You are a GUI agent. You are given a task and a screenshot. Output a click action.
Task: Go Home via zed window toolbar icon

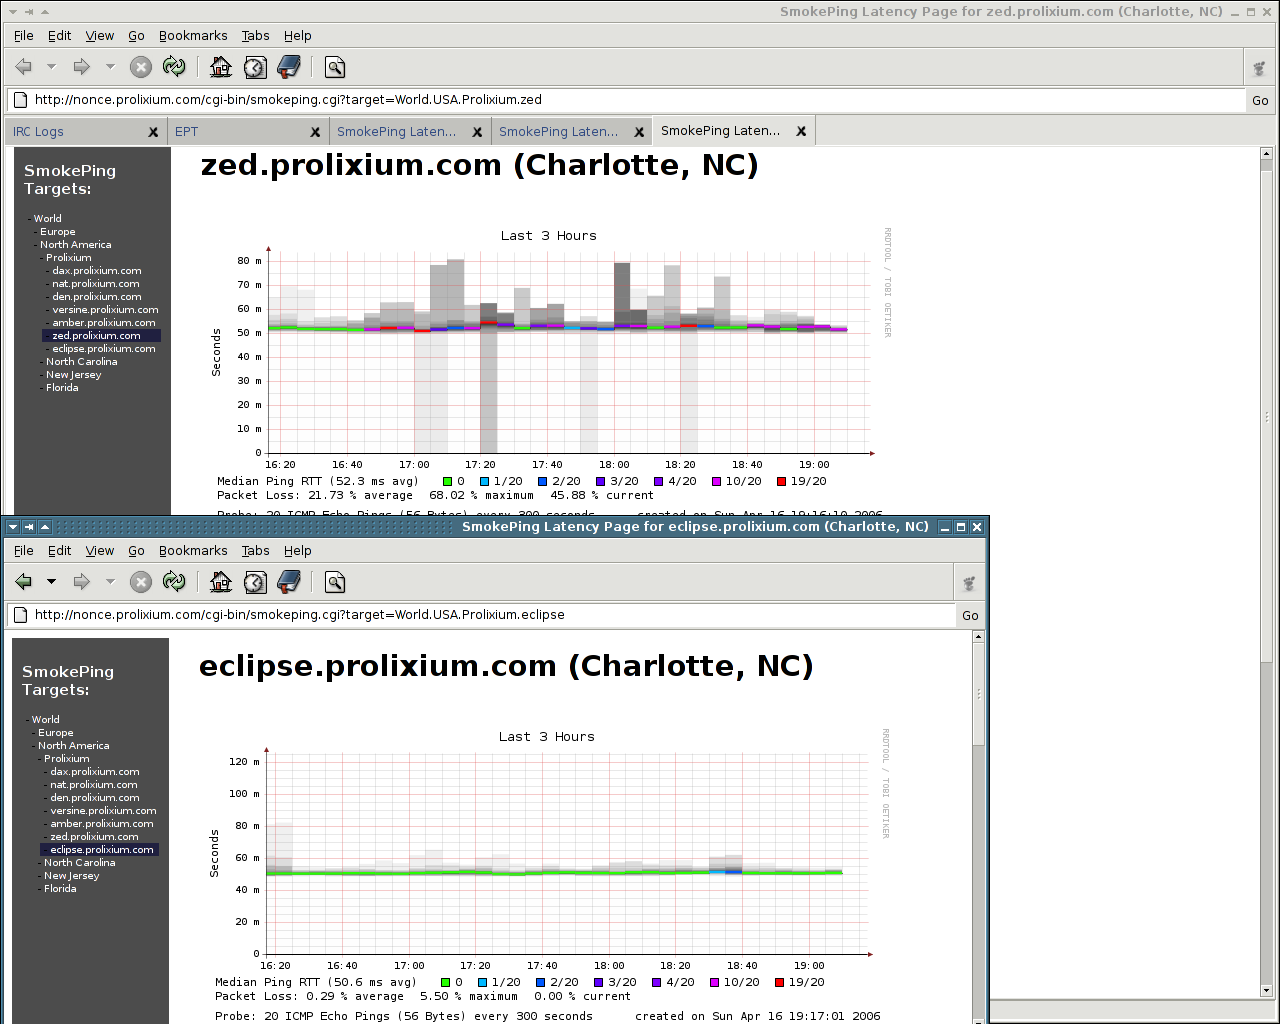coord(221,67)
